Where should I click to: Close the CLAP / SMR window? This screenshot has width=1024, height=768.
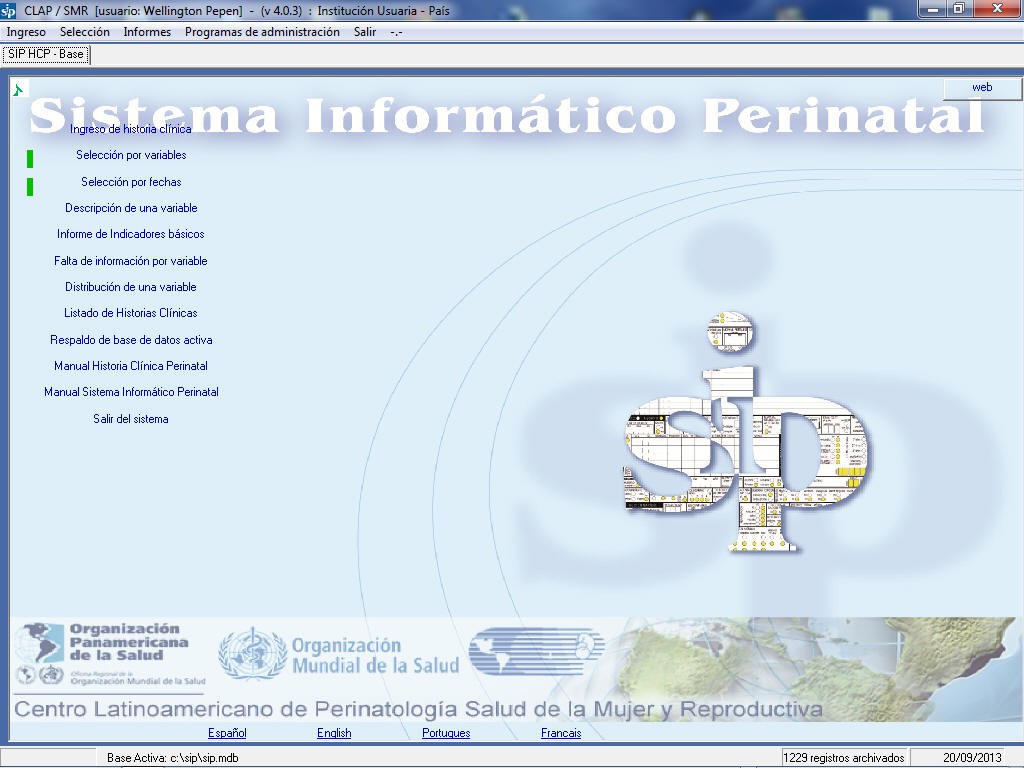(x=997, y=9)
